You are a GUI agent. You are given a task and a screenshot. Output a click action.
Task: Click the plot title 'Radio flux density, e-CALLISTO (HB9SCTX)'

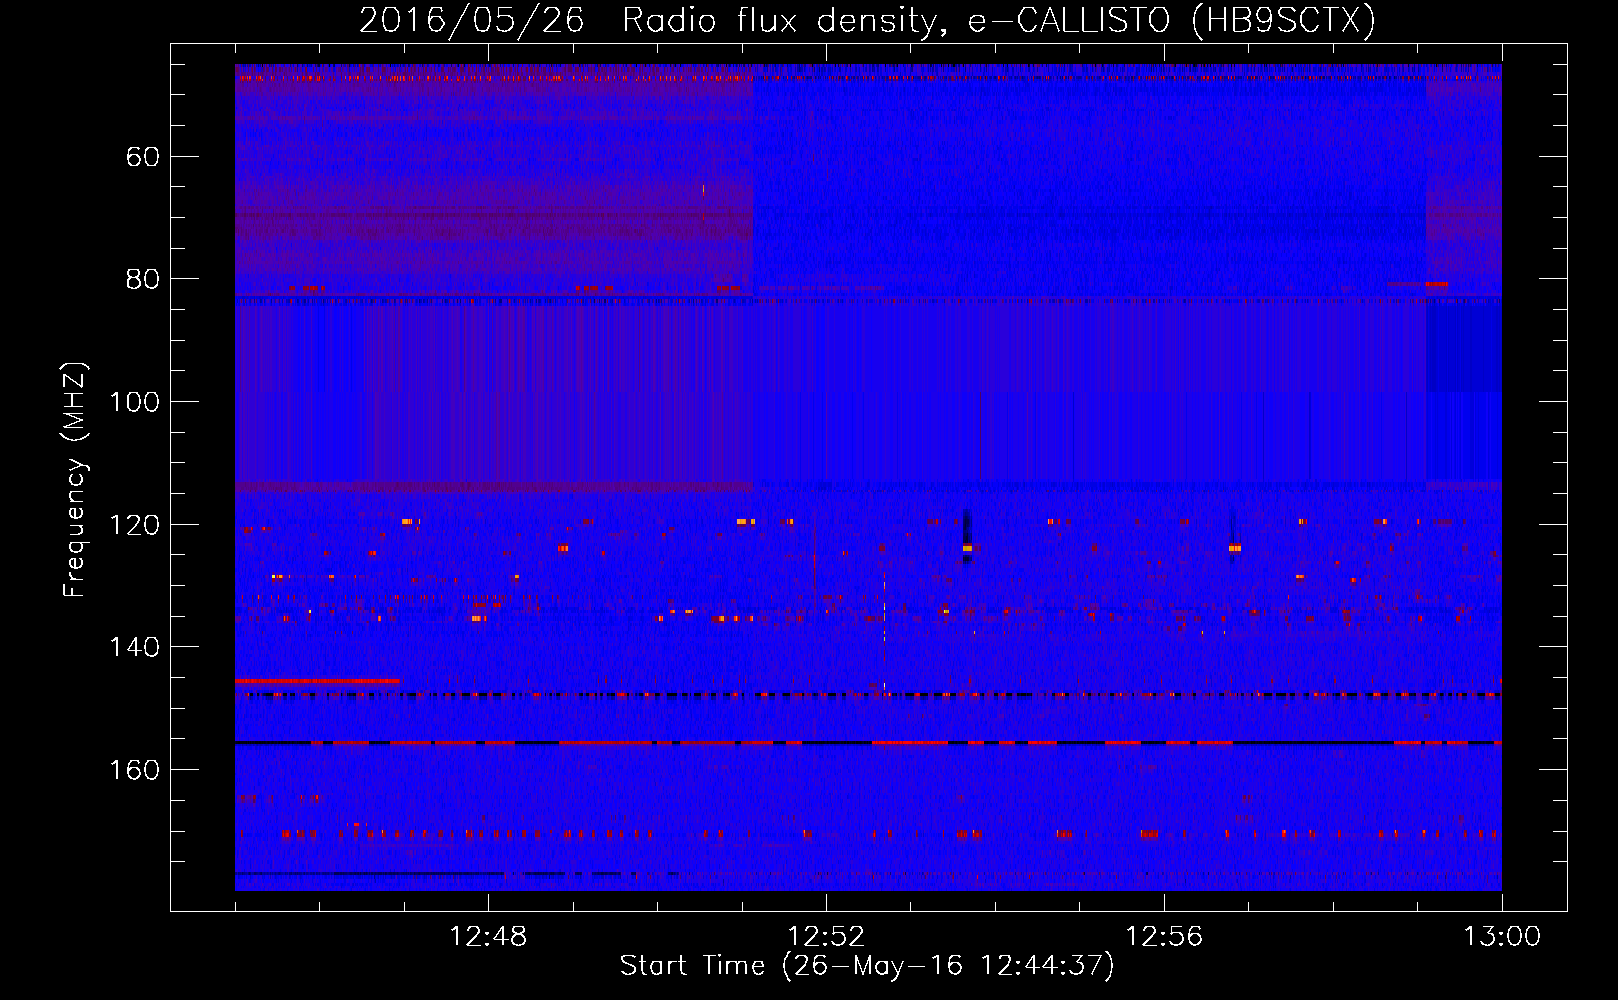click(x=999, y=20)
